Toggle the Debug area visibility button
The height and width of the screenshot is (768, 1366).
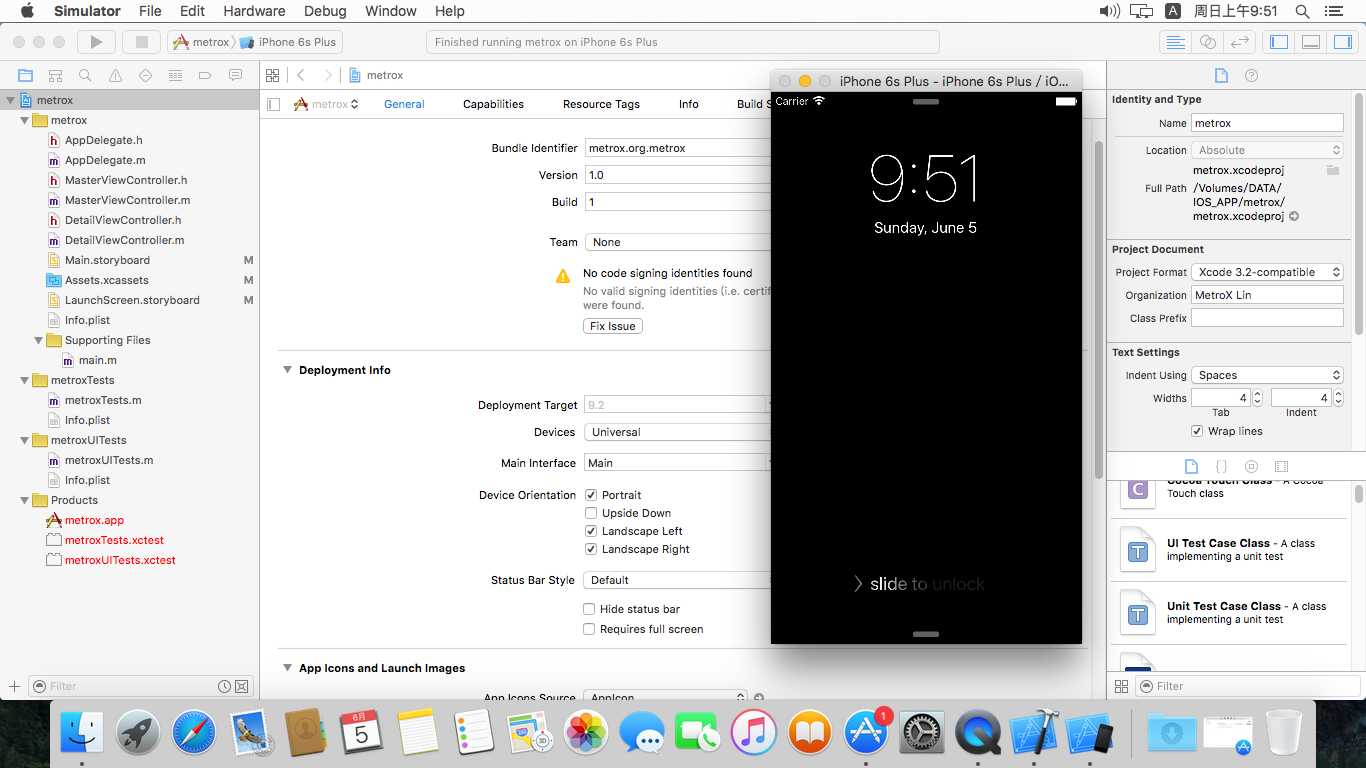1311,42
